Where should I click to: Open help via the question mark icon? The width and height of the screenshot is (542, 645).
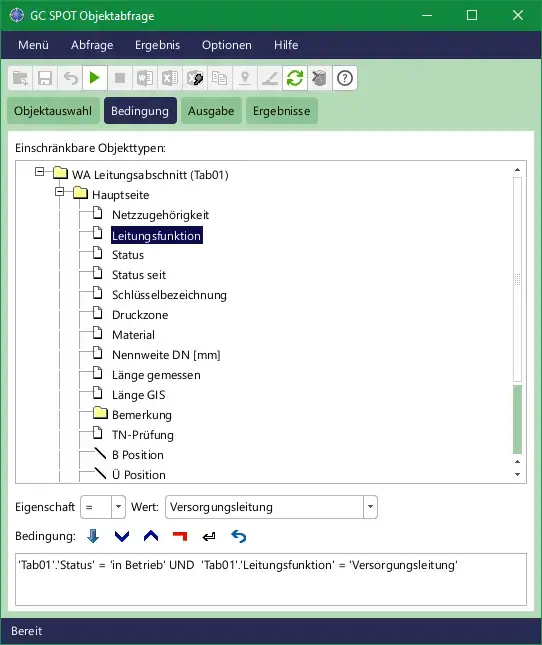click(x=345, y=78)
